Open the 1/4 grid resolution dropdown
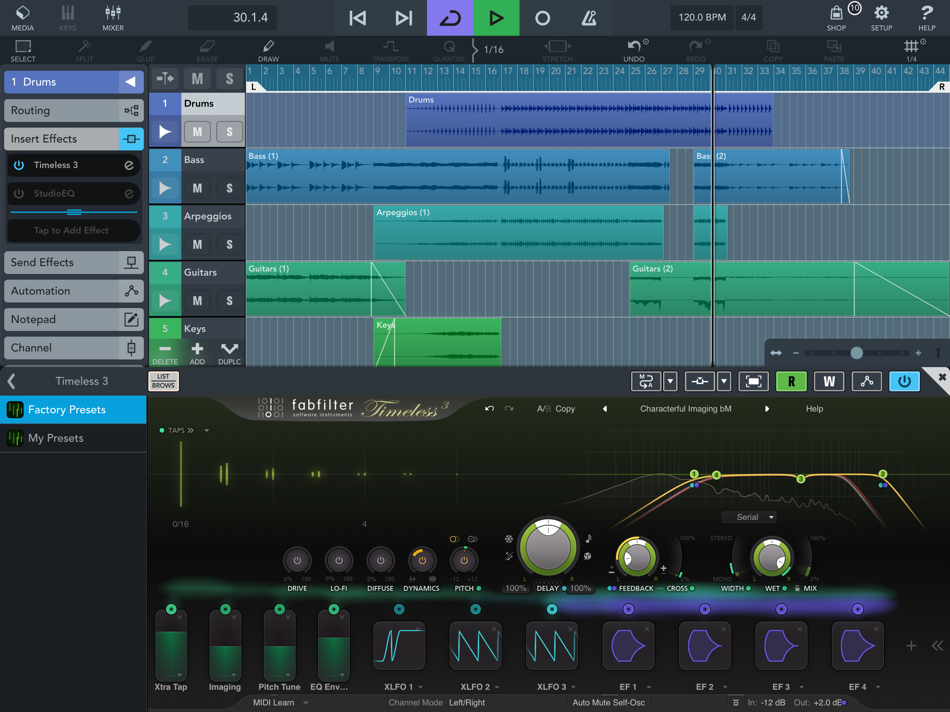Viewport: 950px width, 712px height. (x=913, y=48)
